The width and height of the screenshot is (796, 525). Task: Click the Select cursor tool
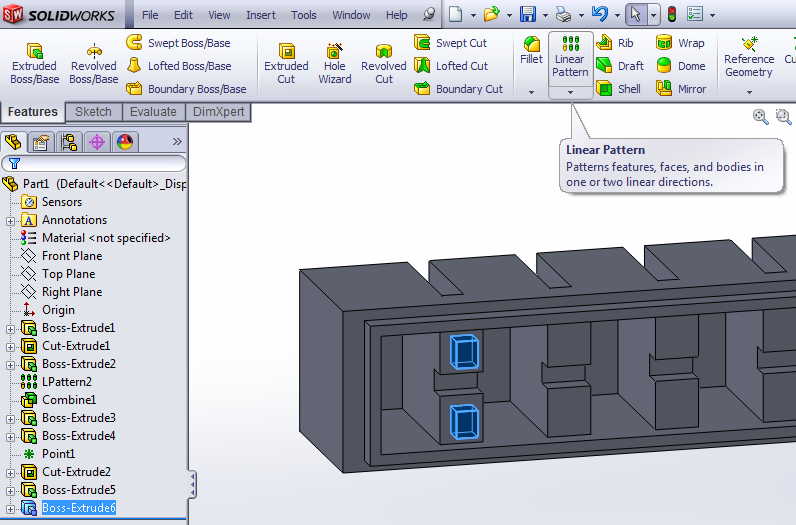635,14
